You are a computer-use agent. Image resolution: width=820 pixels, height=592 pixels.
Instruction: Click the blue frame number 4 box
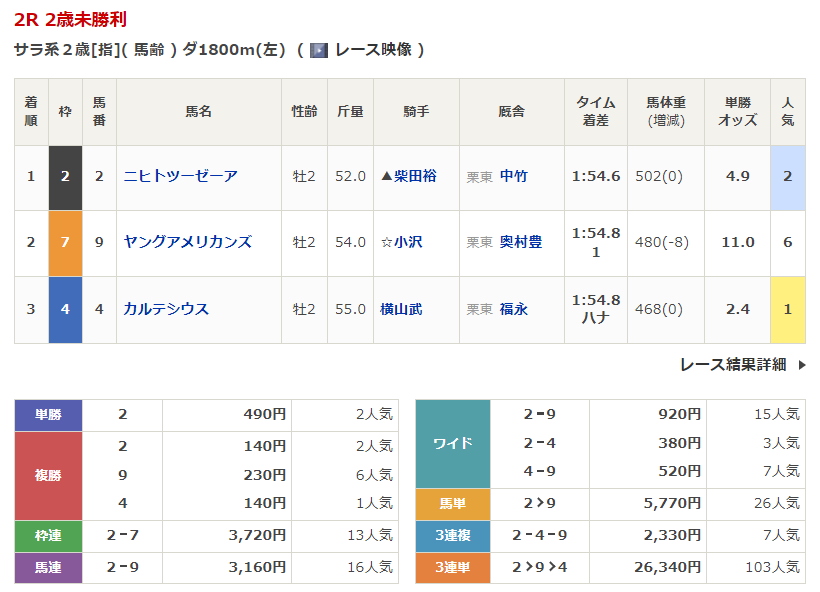pos(65,309)
